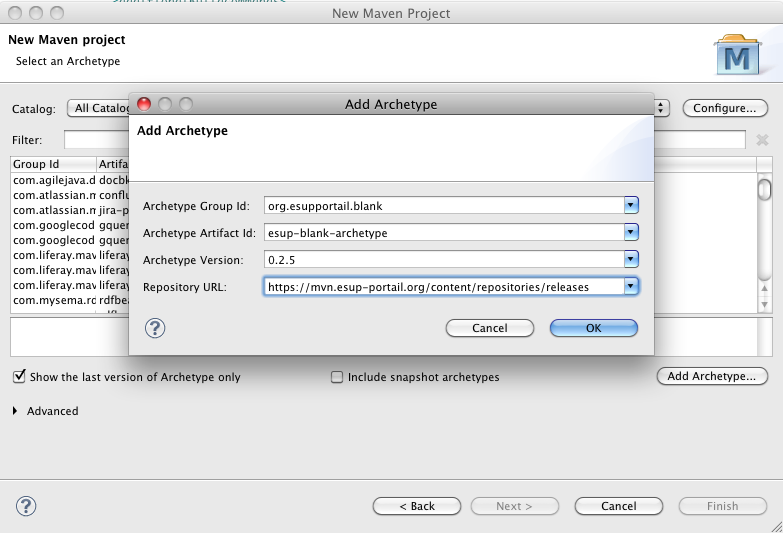Click the clear filter X icon
This screenshot has height=533, width=783.
[762, 140]
